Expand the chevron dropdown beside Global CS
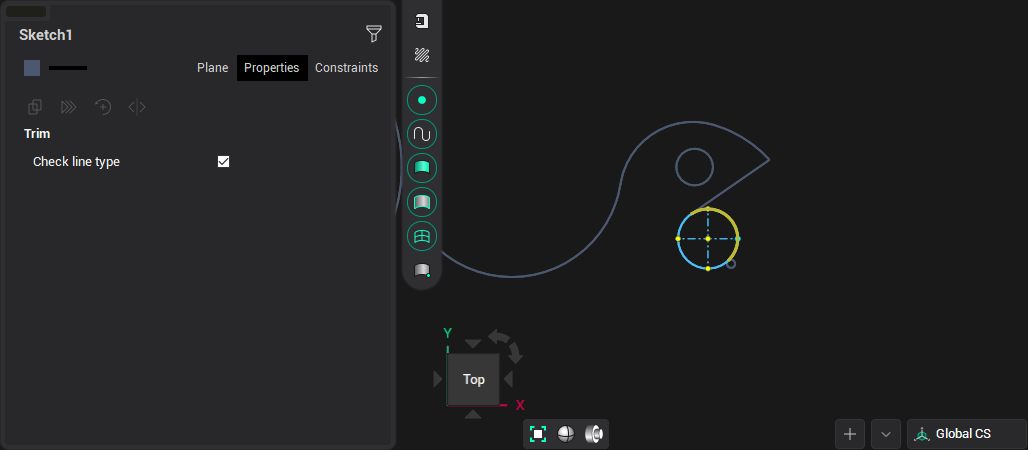The width and height of the screenshot is (1028, 450). coord(886,434)
